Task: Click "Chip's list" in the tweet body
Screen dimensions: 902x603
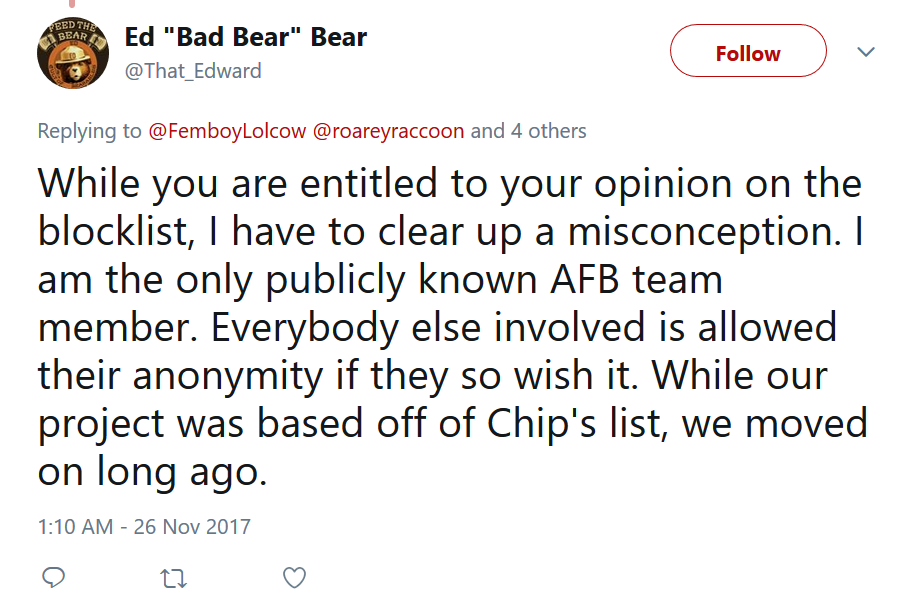Action: pyautogui.click(x=574, y=423)
